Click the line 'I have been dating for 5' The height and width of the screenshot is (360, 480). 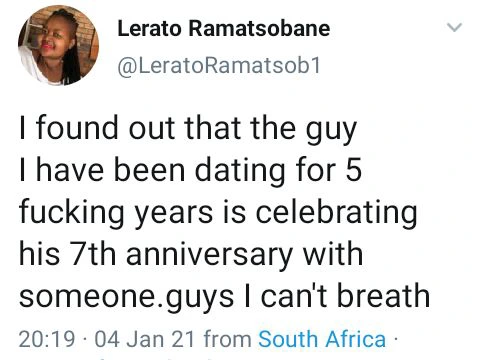[x=190, y=171]
